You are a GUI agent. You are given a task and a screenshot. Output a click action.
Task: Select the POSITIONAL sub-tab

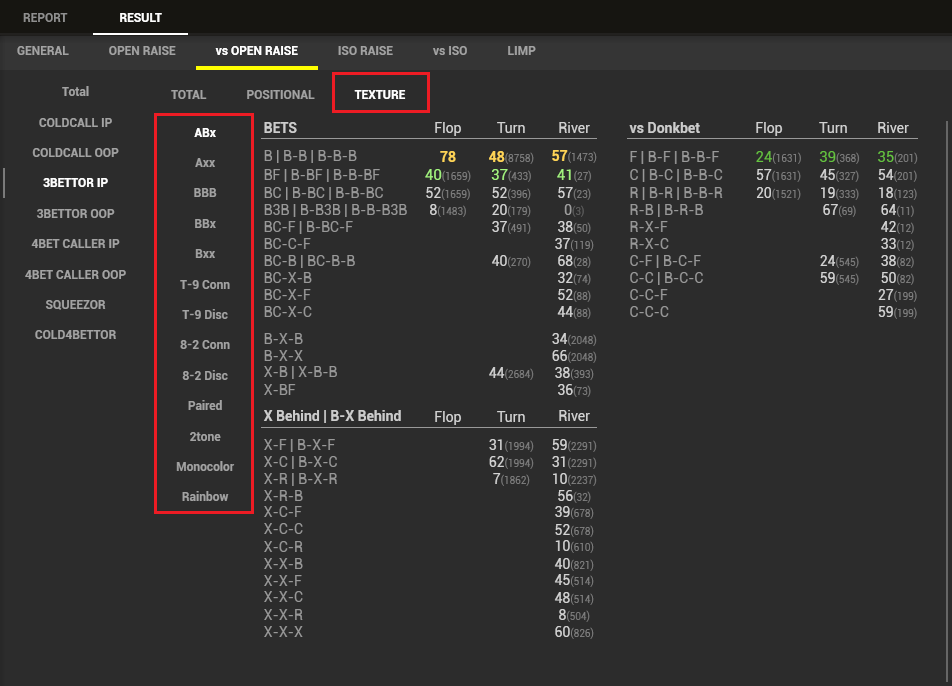(280, 95)
